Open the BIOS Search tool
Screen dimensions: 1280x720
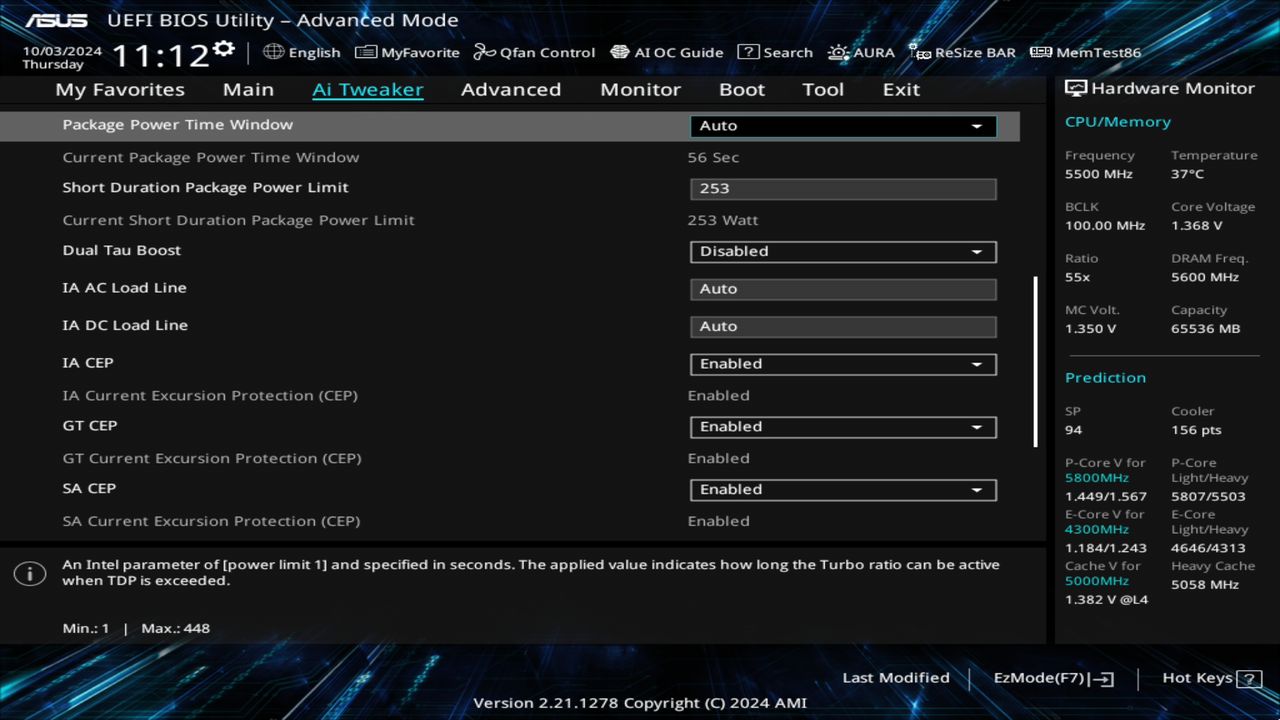(x=775, y=52)
